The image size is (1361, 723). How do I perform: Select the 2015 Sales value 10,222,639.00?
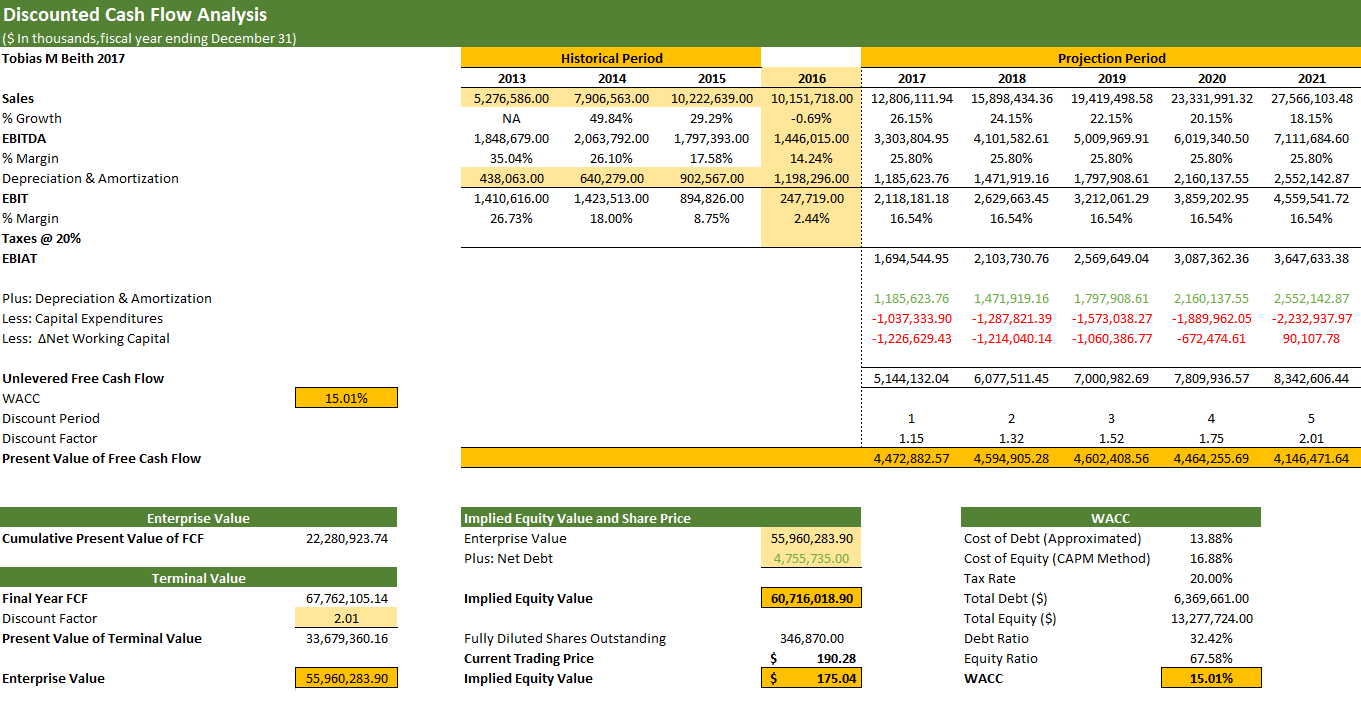click(711, 98)
